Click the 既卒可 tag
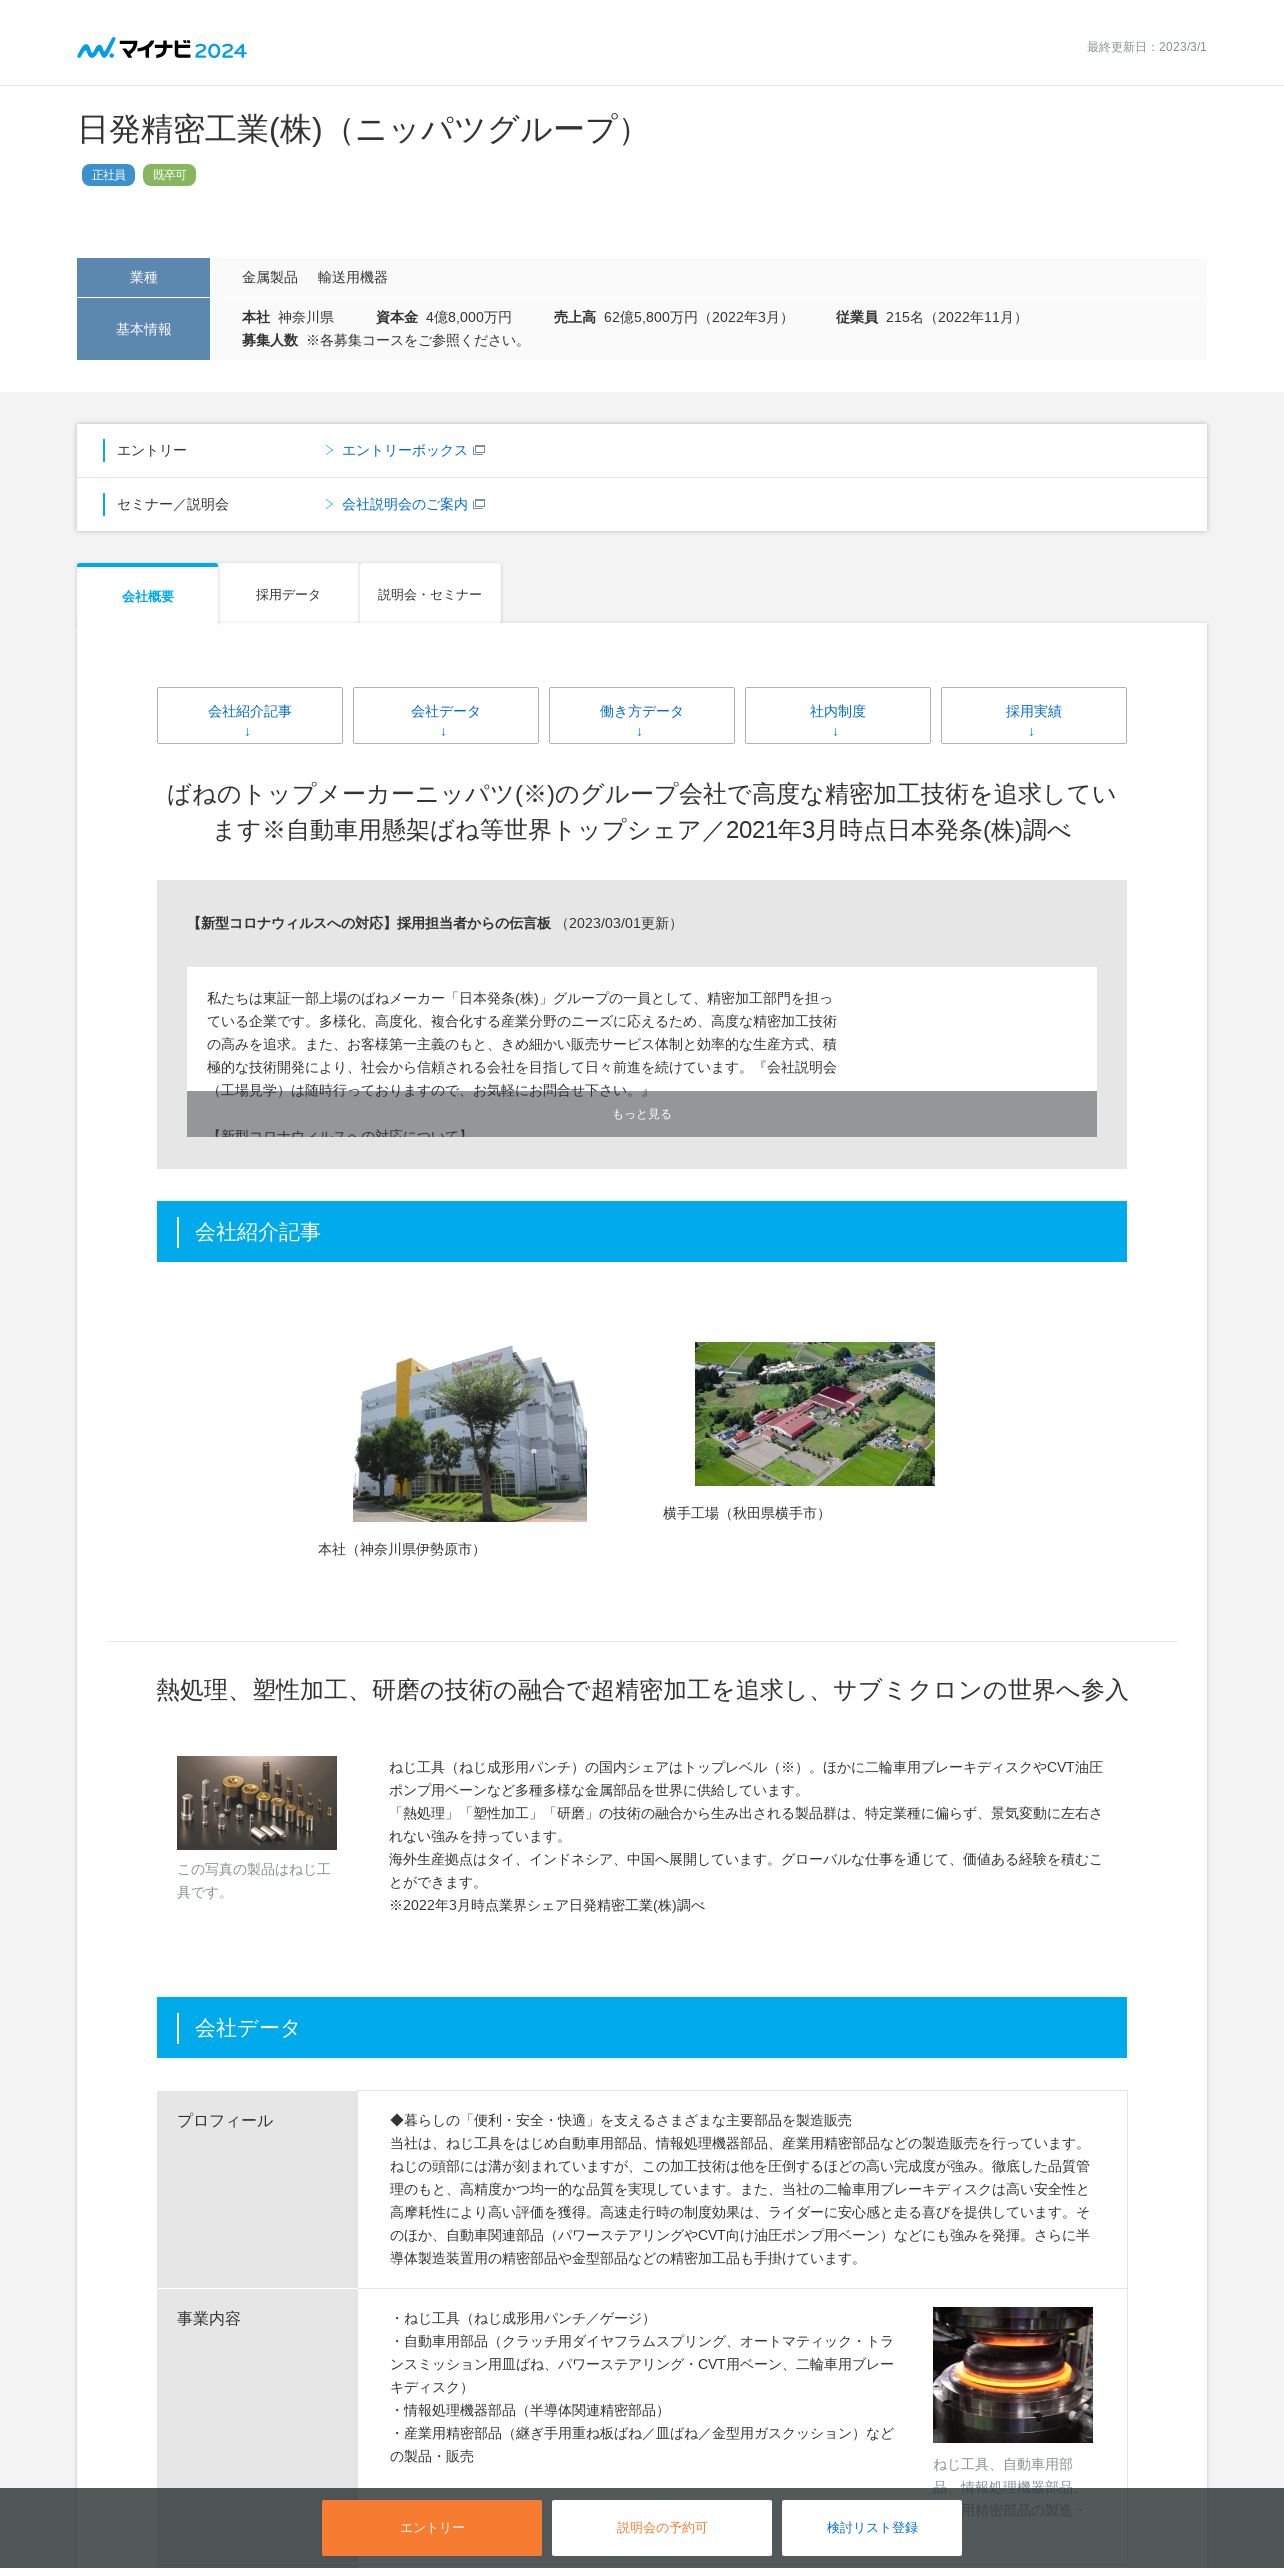 [x=169, y=175]
